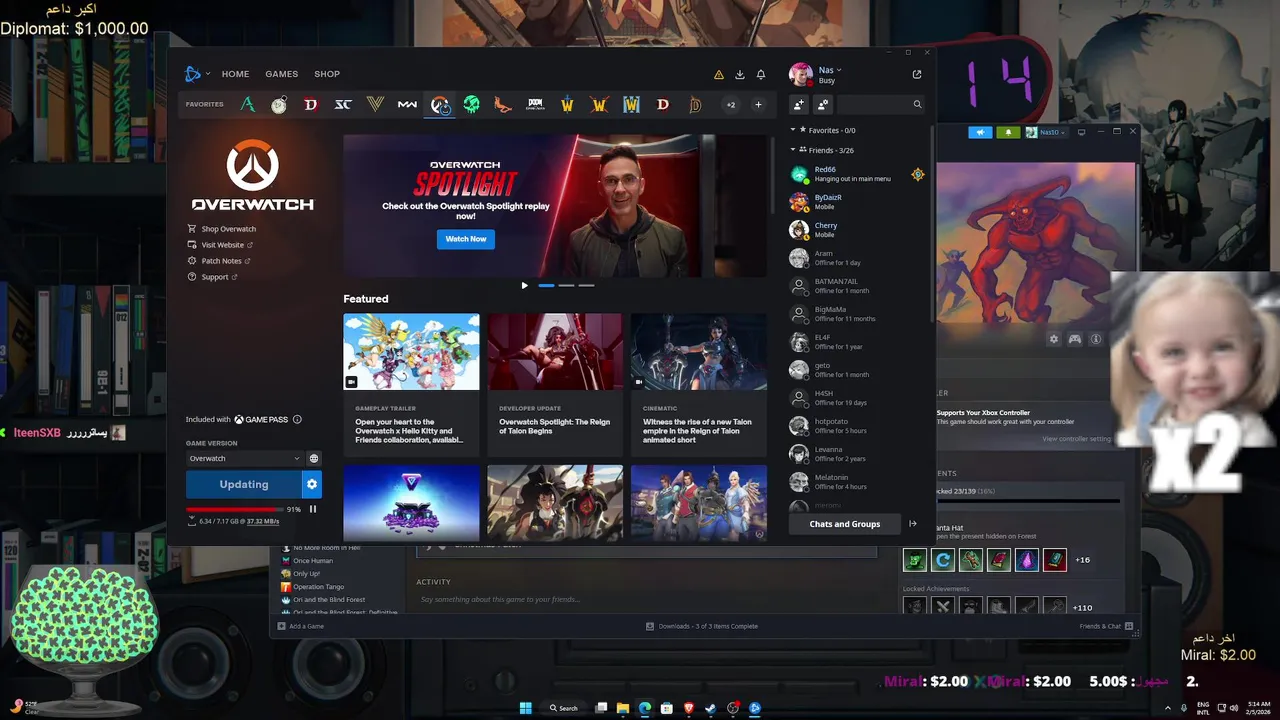This screenshot has width=1280, height=720.
Task: Select friend ByDaizR in the list
Action: point(857,202)
